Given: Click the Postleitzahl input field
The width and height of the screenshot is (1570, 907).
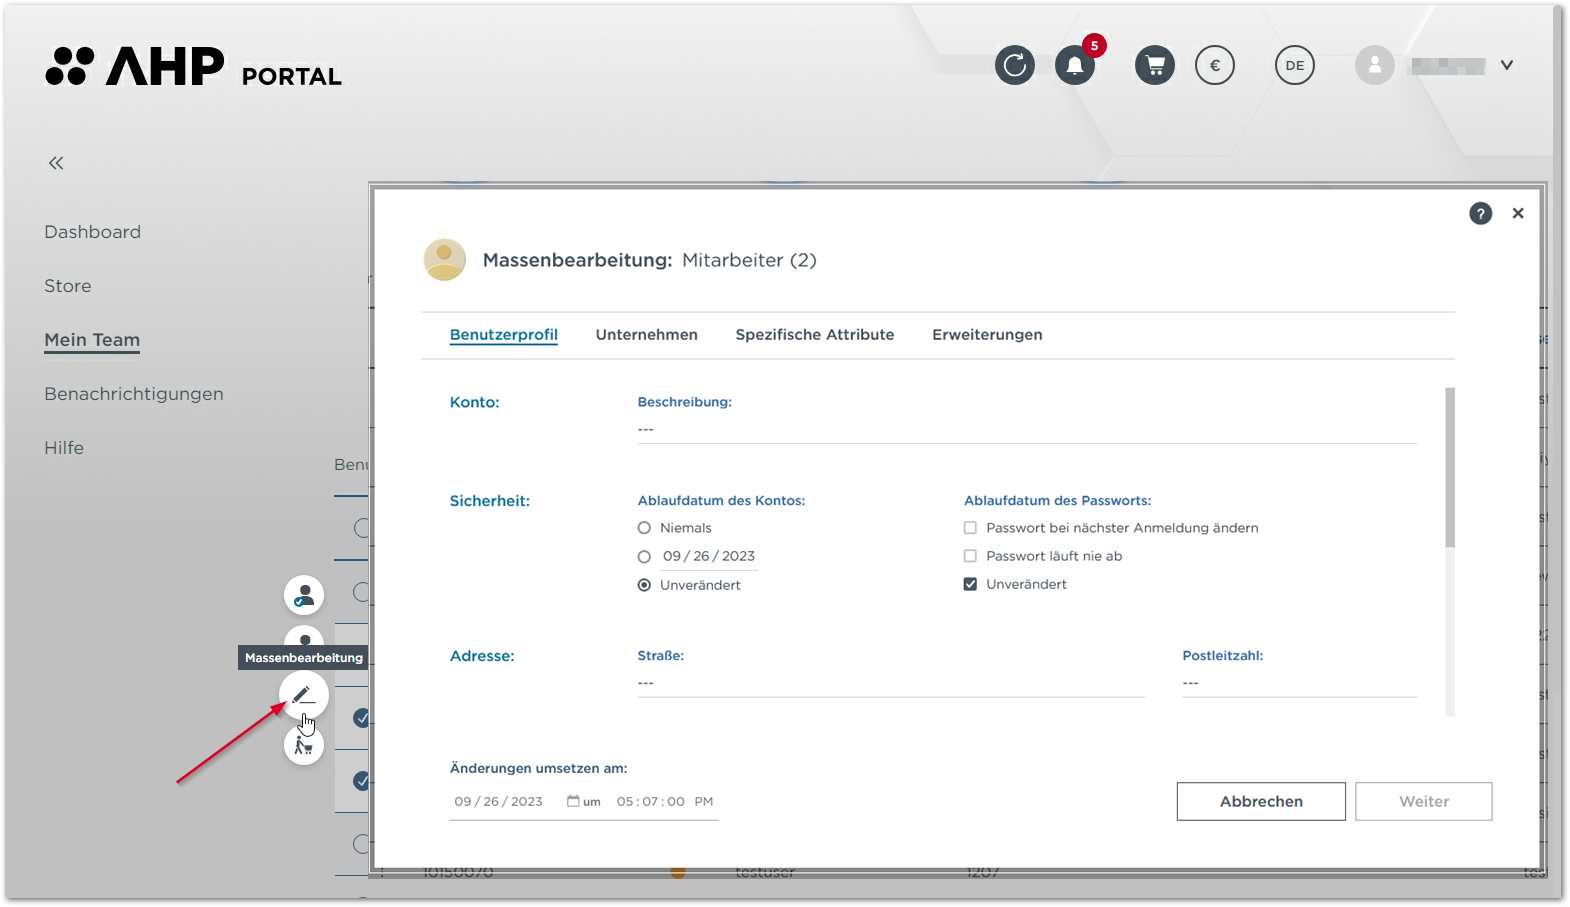Looking at the screenshot, I should (1300, 684).
